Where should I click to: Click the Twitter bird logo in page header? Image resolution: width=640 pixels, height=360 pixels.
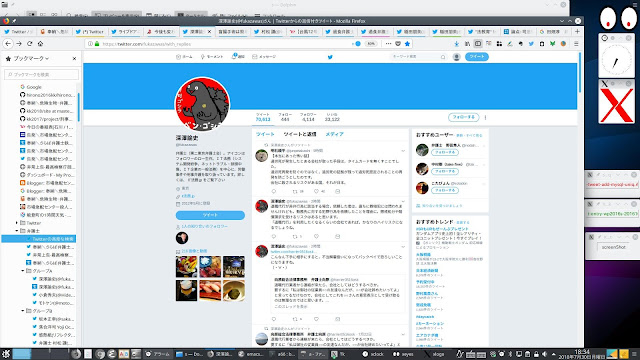click(x=330, y=57)
